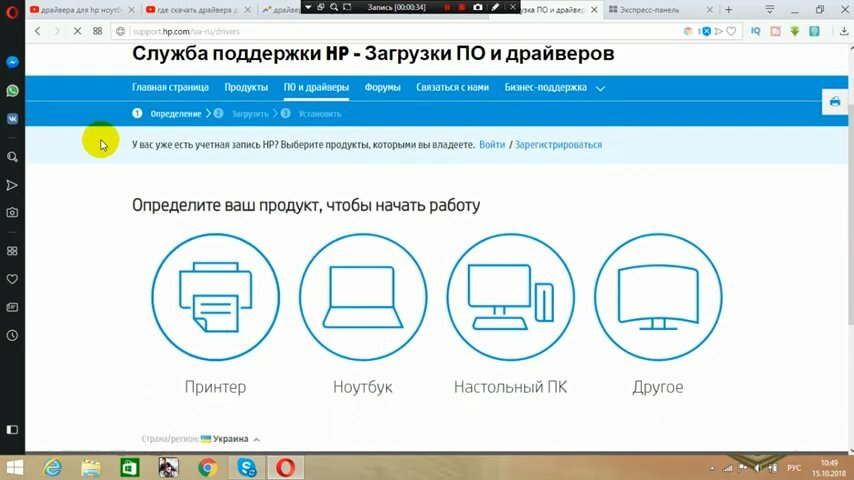Choose the Настольный ПК product icon
The width and height of the screenshot is (854, 480).
click(510, 297)
